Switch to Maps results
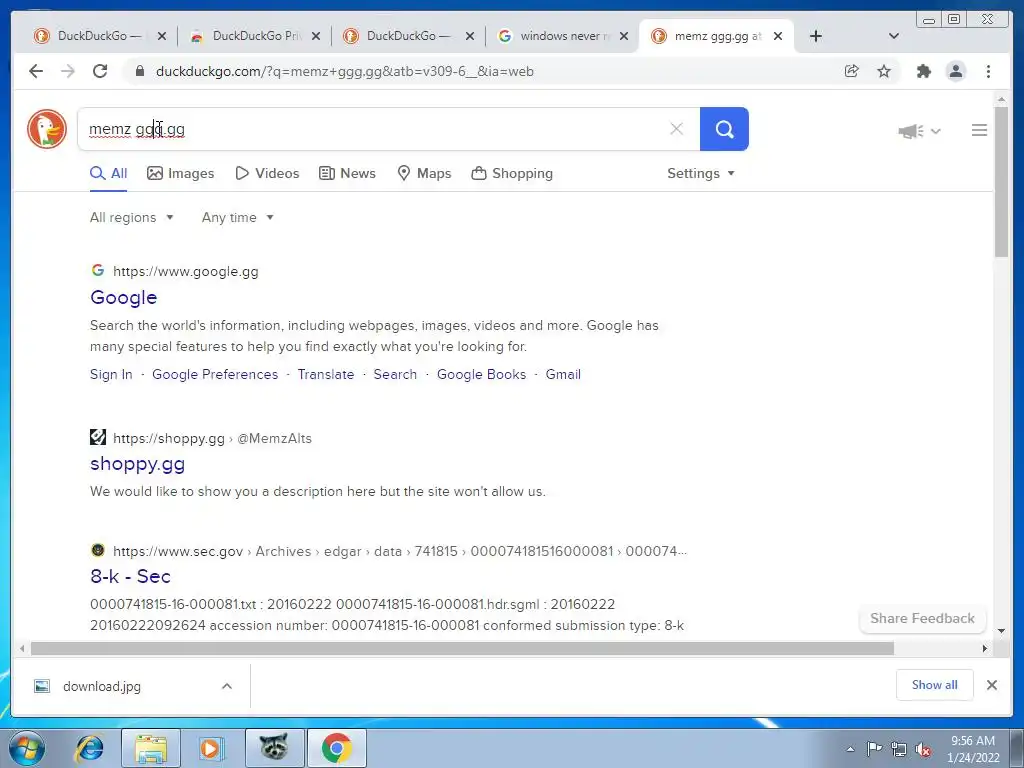The height and width of the screenshot is (768, 1024). pyautogui.click(x=424, y=173)
